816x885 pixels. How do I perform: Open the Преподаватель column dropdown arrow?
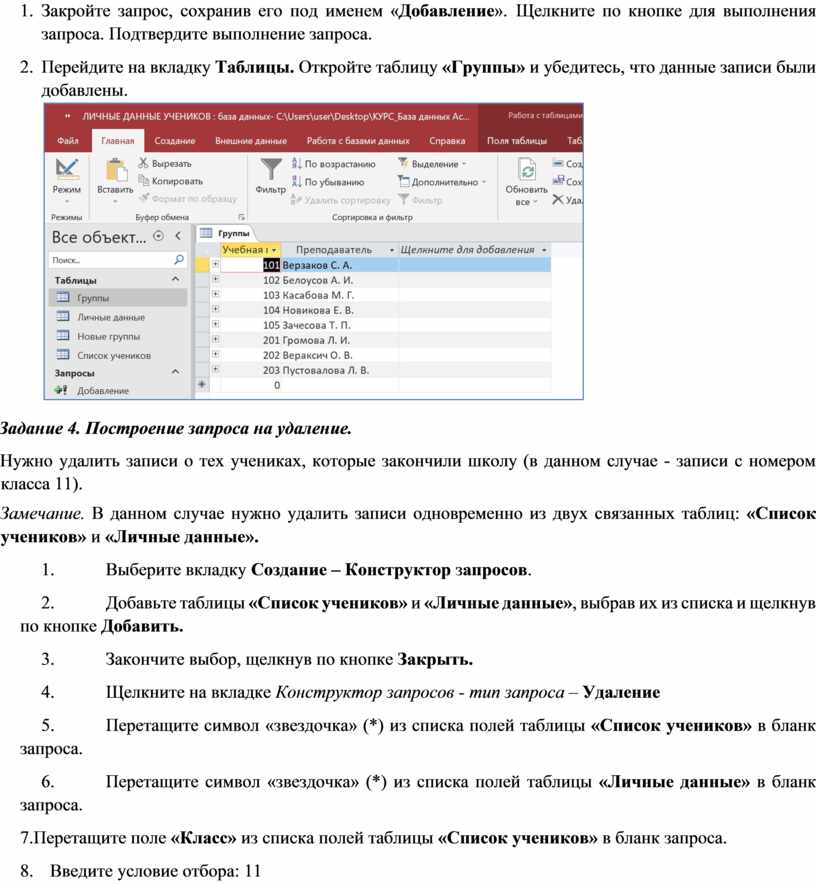tap(392, 249)
